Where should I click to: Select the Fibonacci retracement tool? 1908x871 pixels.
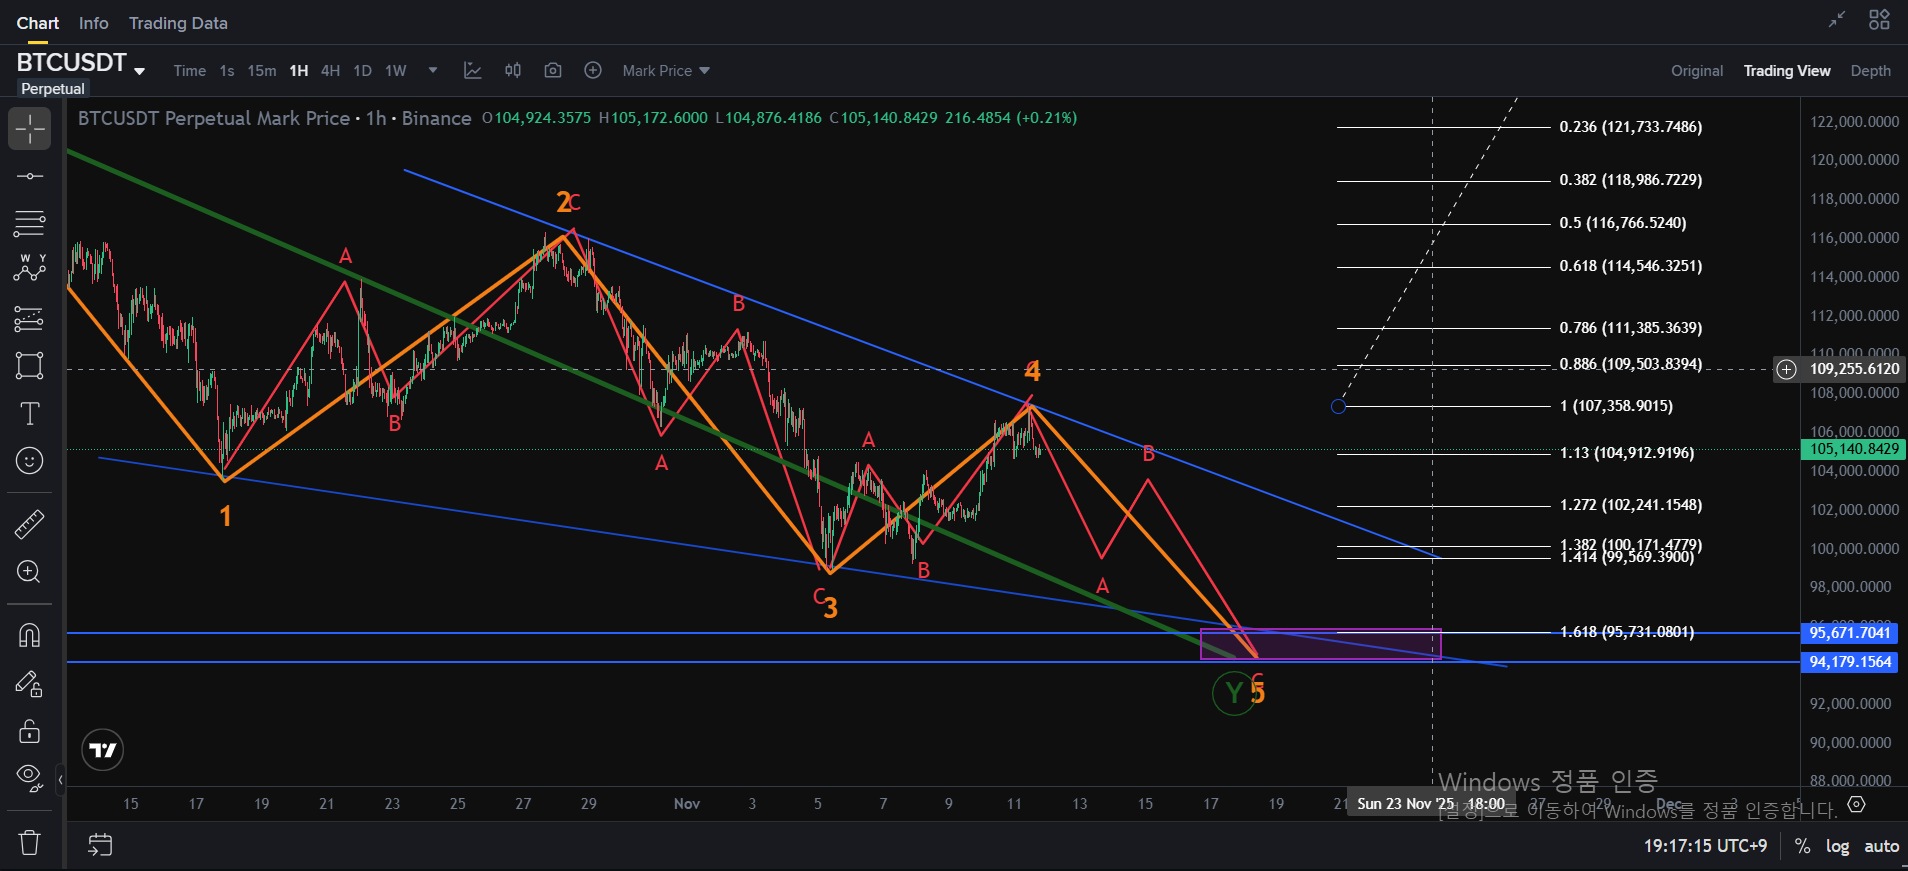30,222
